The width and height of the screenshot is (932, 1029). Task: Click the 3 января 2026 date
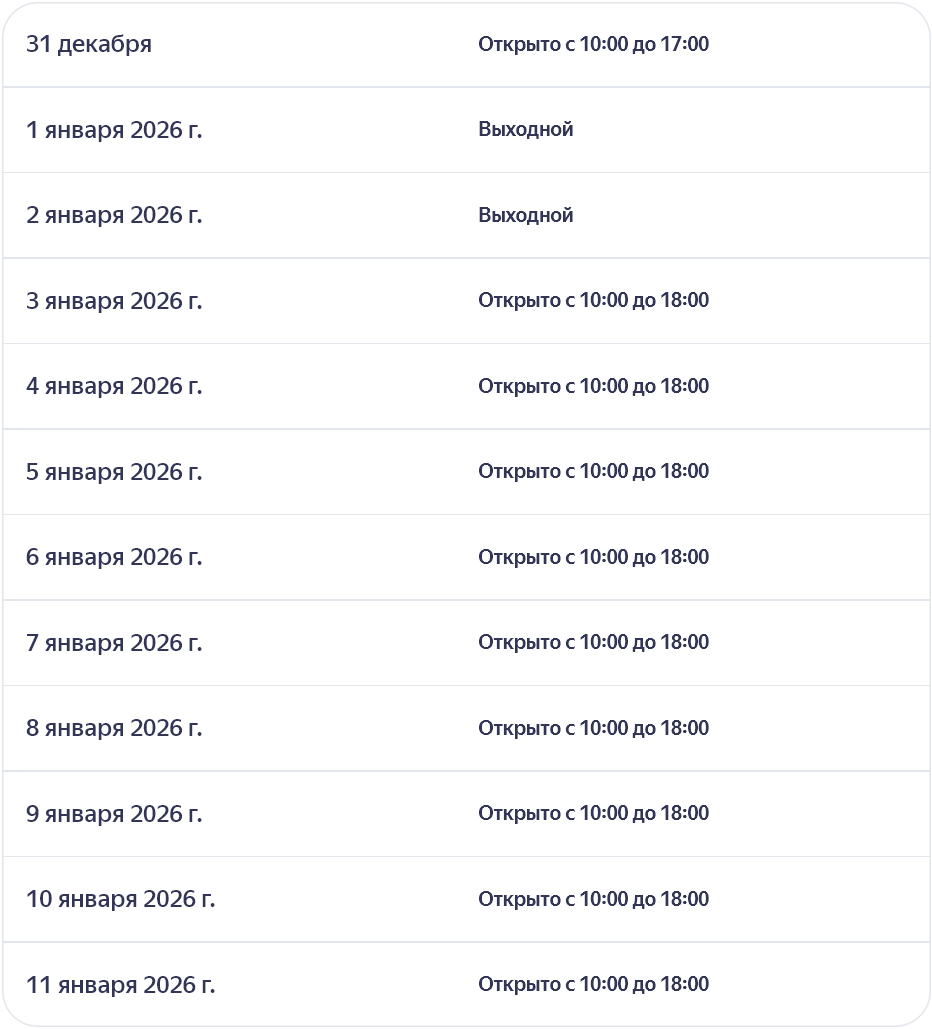point(114,301)
